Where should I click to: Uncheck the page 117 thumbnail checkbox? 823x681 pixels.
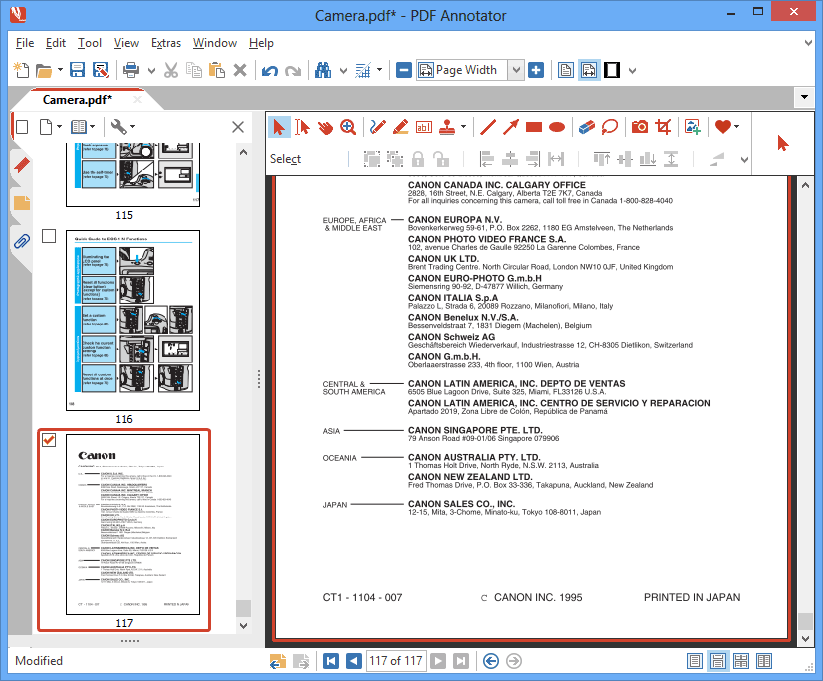(x=49, y=440)
